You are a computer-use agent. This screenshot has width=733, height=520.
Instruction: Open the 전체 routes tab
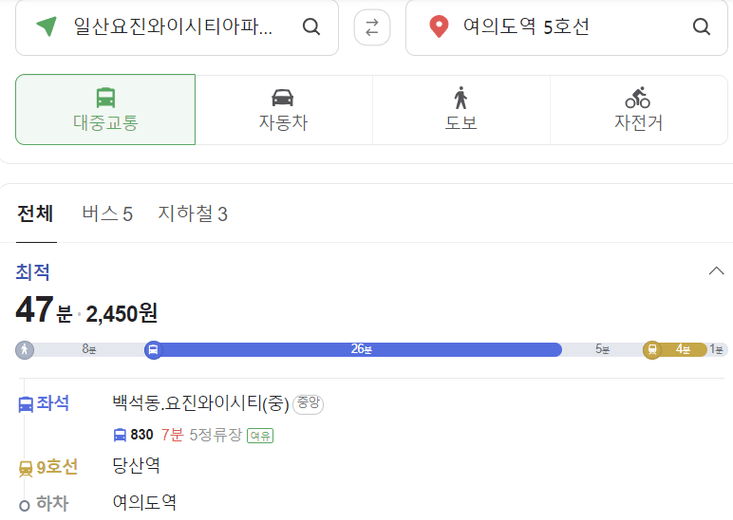pos(36,214)
